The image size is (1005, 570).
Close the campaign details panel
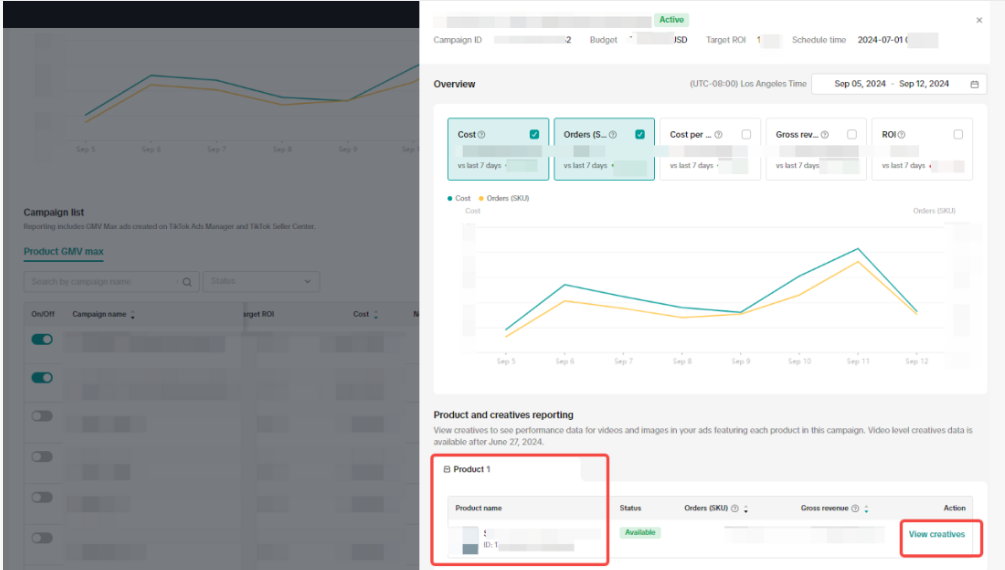[x=979, y=20]
